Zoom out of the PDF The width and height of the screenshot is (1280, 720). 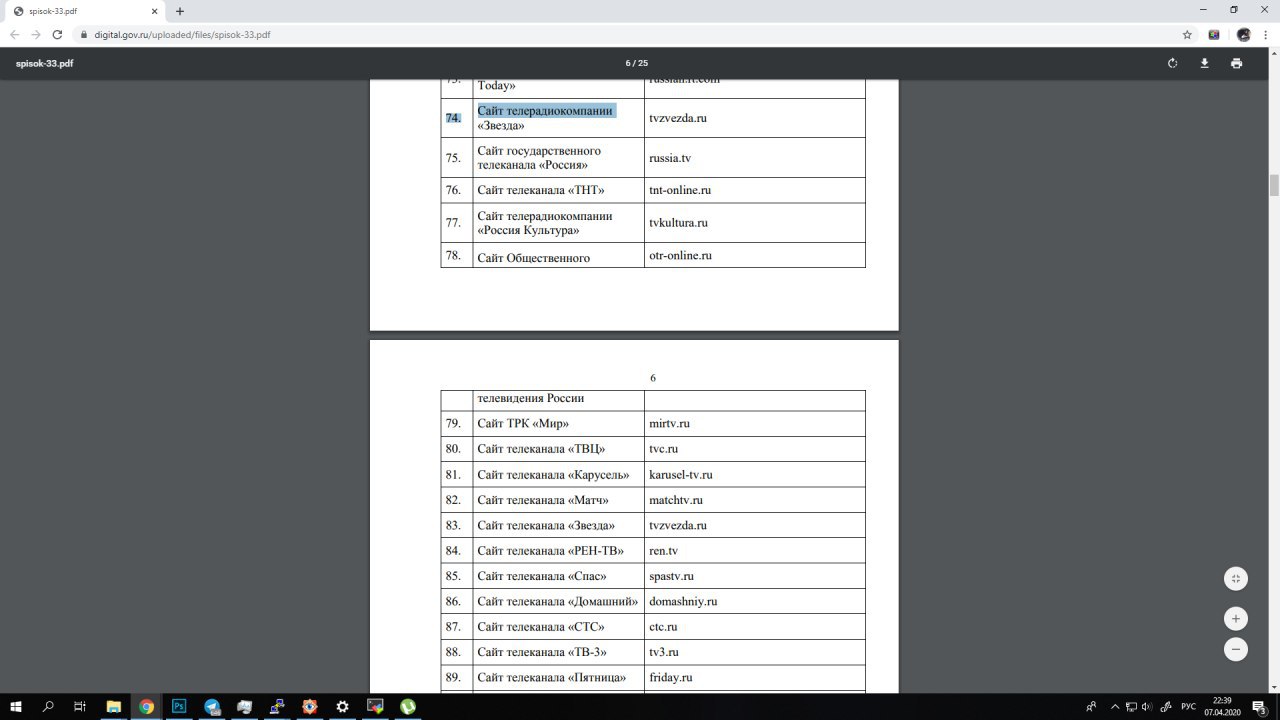[1236, 649]
